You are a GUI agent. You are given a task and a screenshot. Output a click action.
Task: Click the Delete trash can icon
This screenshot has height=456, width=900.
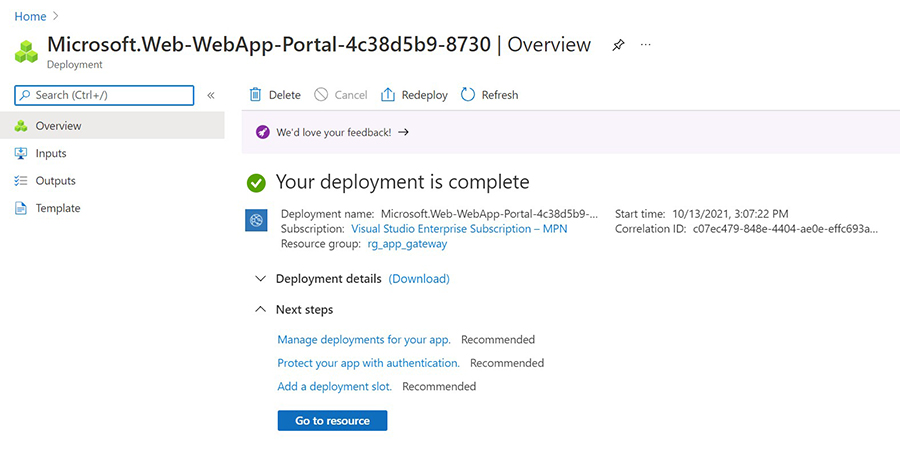pyautogui.click(x=256, y=95)
